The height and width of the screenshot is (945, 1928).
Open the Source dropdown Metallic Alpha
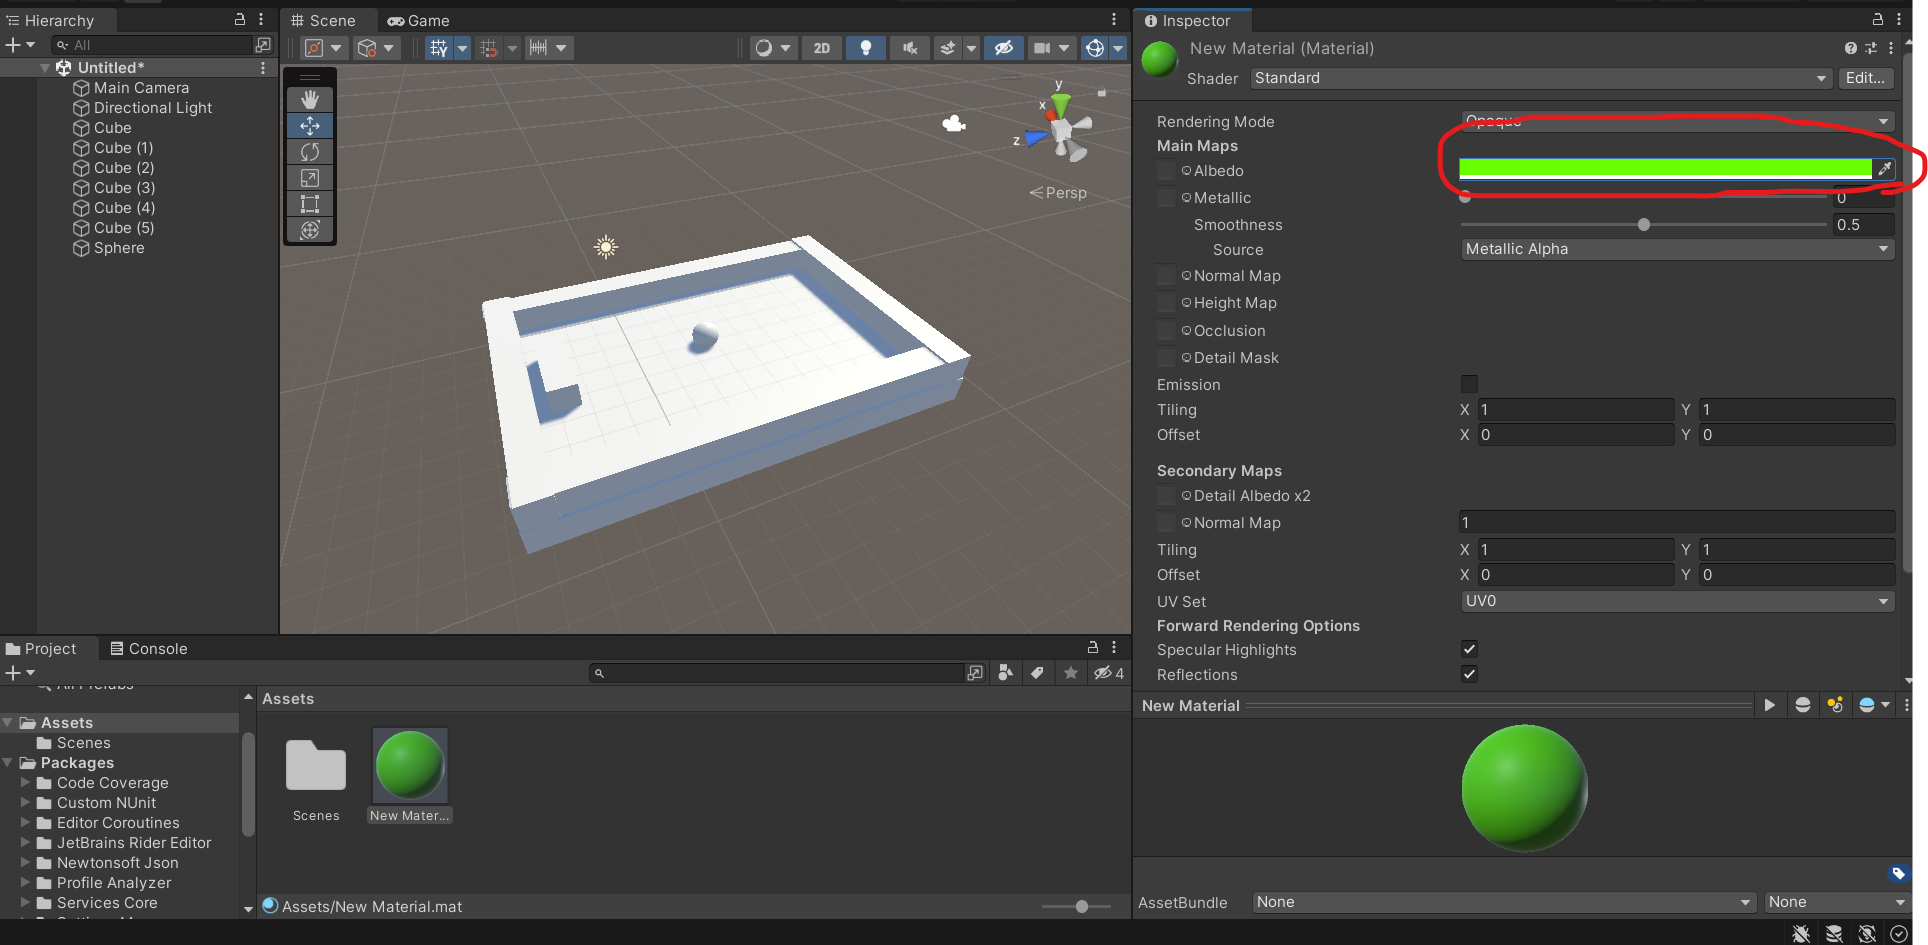click(1676, 249)
